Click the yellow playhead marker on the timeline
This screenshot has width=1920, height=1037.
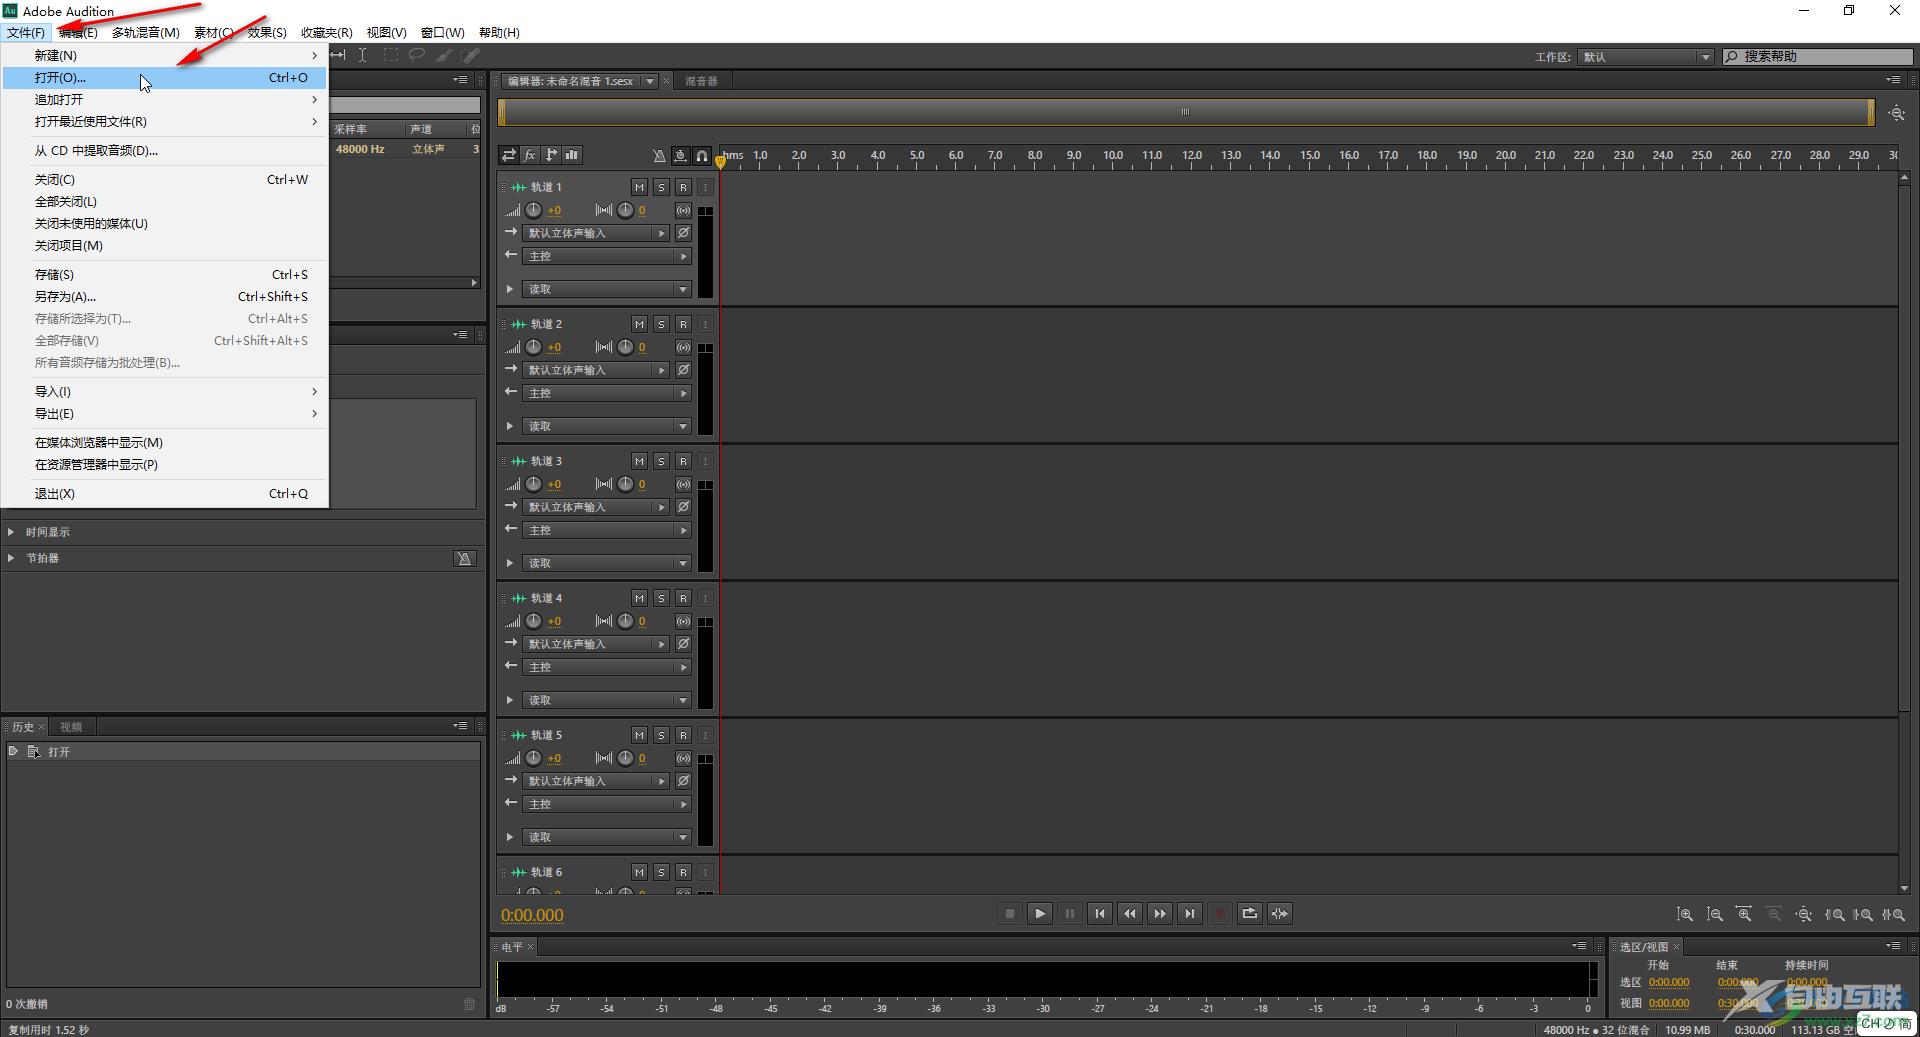tap(720, 161)
